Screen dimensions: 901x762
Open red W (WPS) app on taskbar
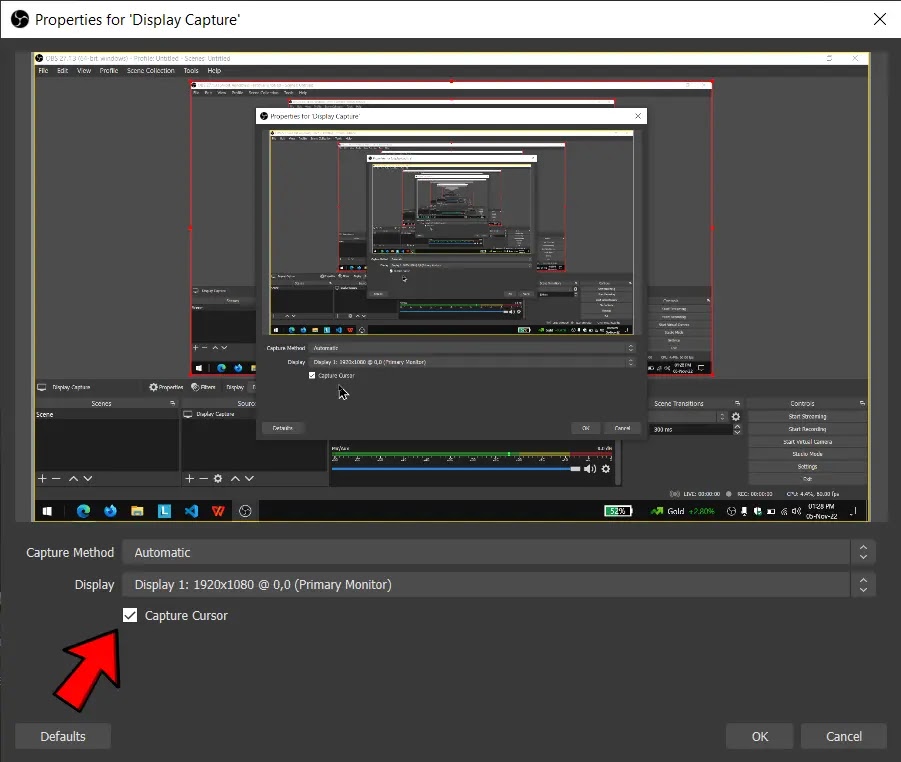click(x=218, y=511)
